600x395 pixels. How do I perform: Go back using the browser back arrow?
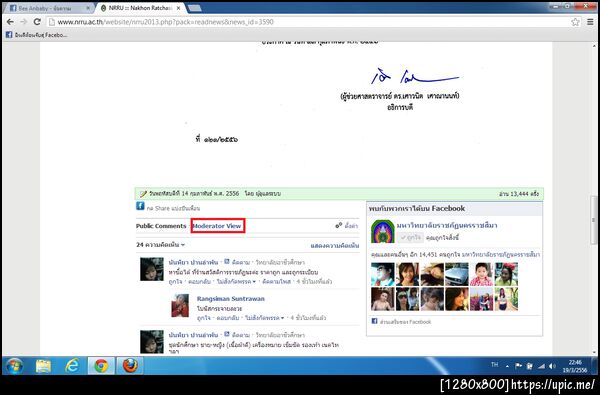coord(11,22)
